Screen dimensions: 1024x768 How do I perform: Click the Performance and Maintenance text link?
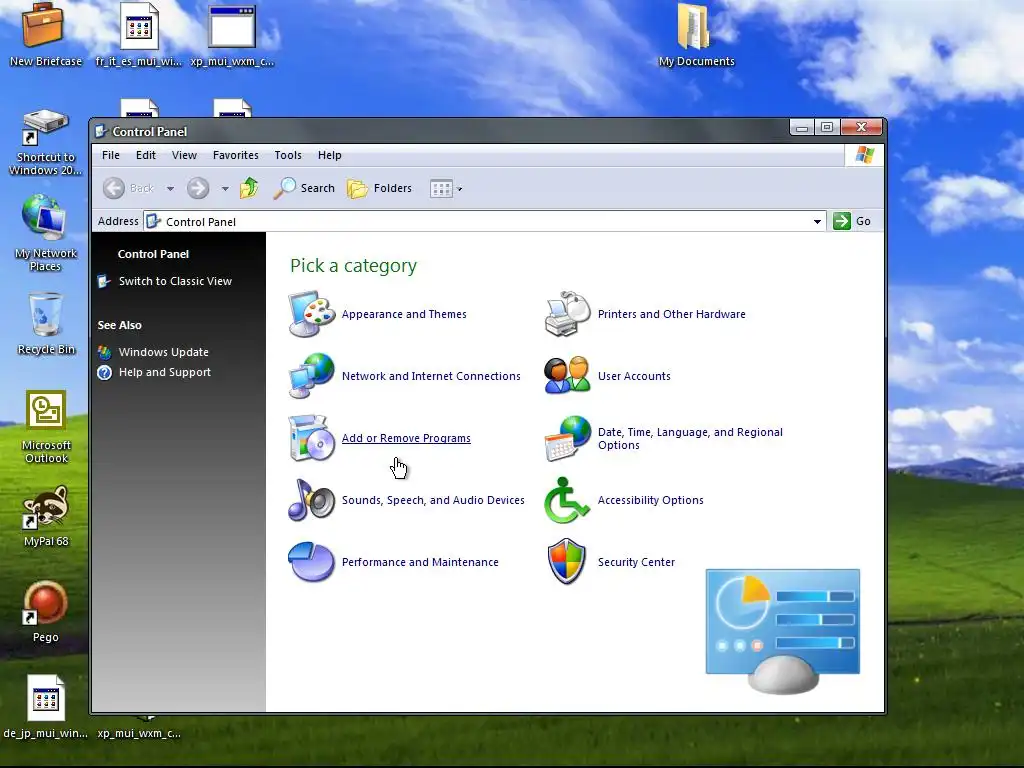(420, 562)
